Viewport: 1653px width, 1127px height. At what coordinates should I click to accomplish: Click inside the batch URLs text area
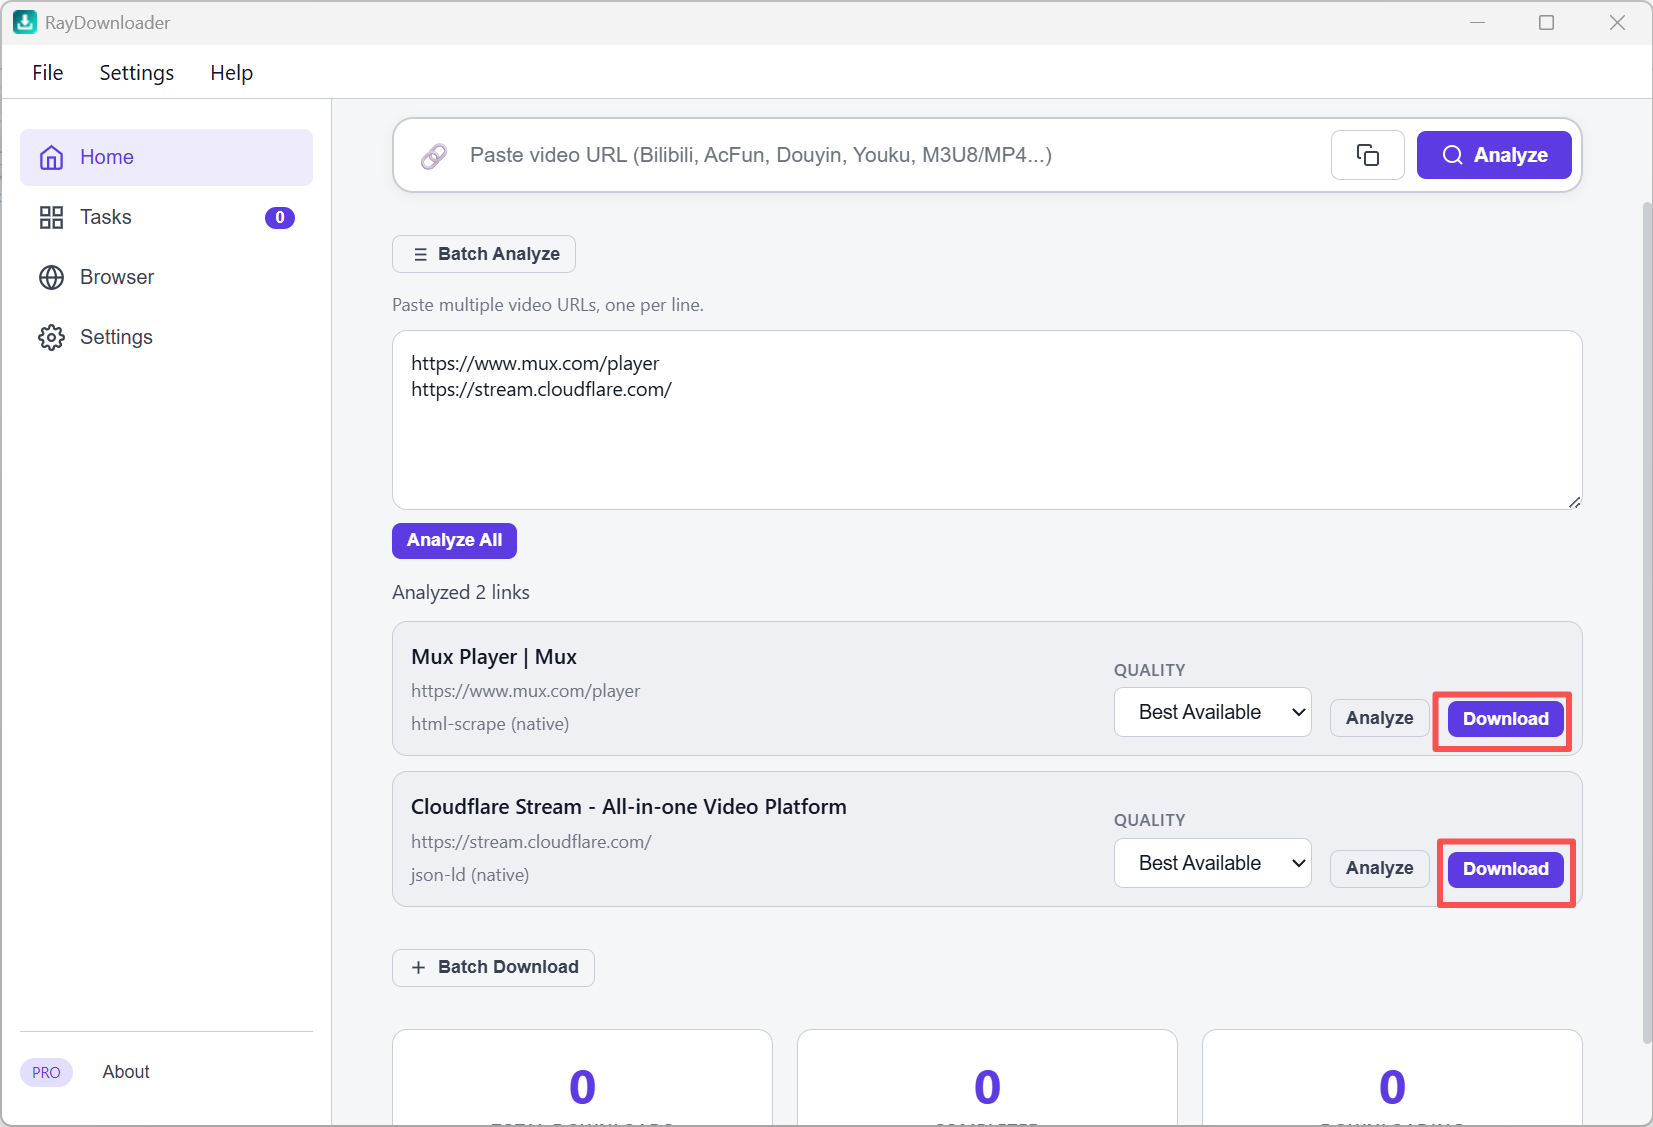pos(987,420)
